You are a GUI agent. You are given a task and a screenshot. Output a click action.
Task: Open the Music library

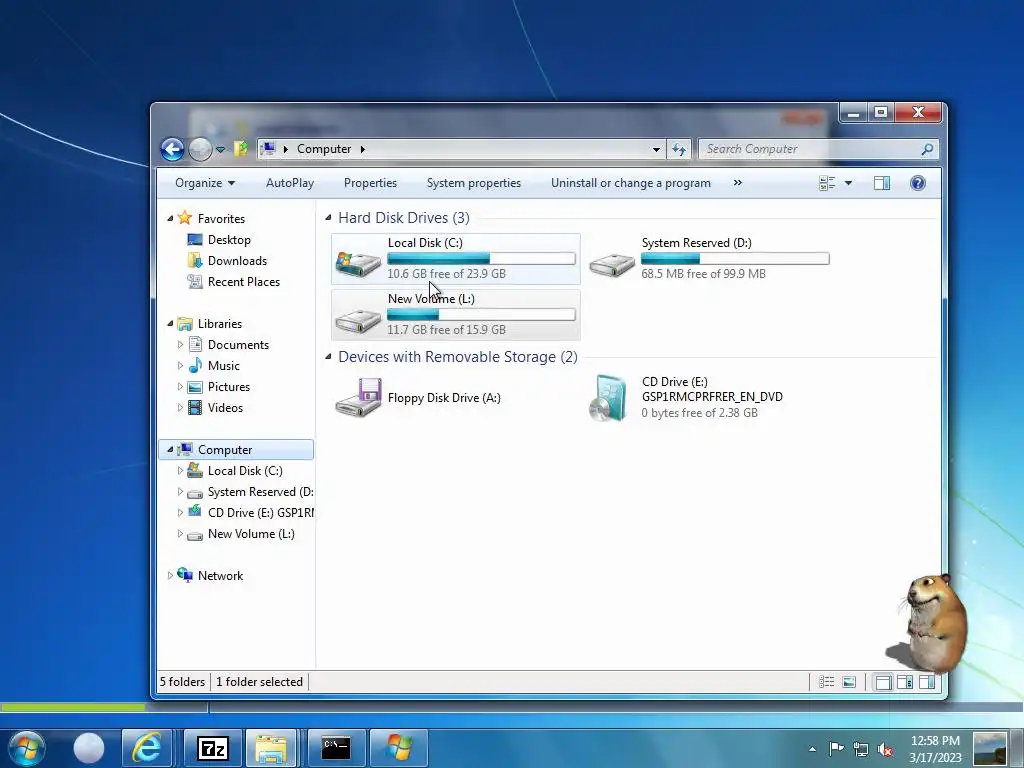point(223,366)
